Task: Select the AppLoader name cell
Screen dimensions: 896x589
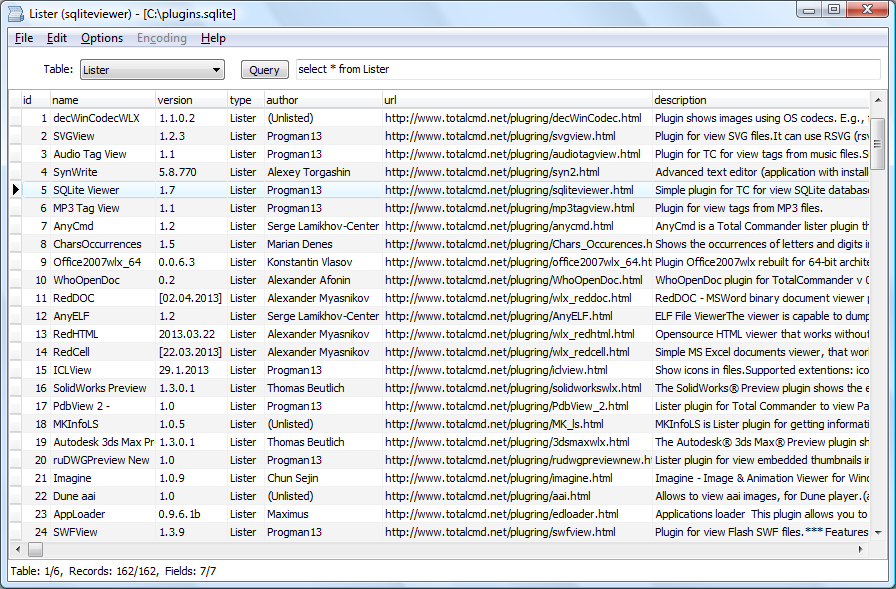Action: coord(102,514)
